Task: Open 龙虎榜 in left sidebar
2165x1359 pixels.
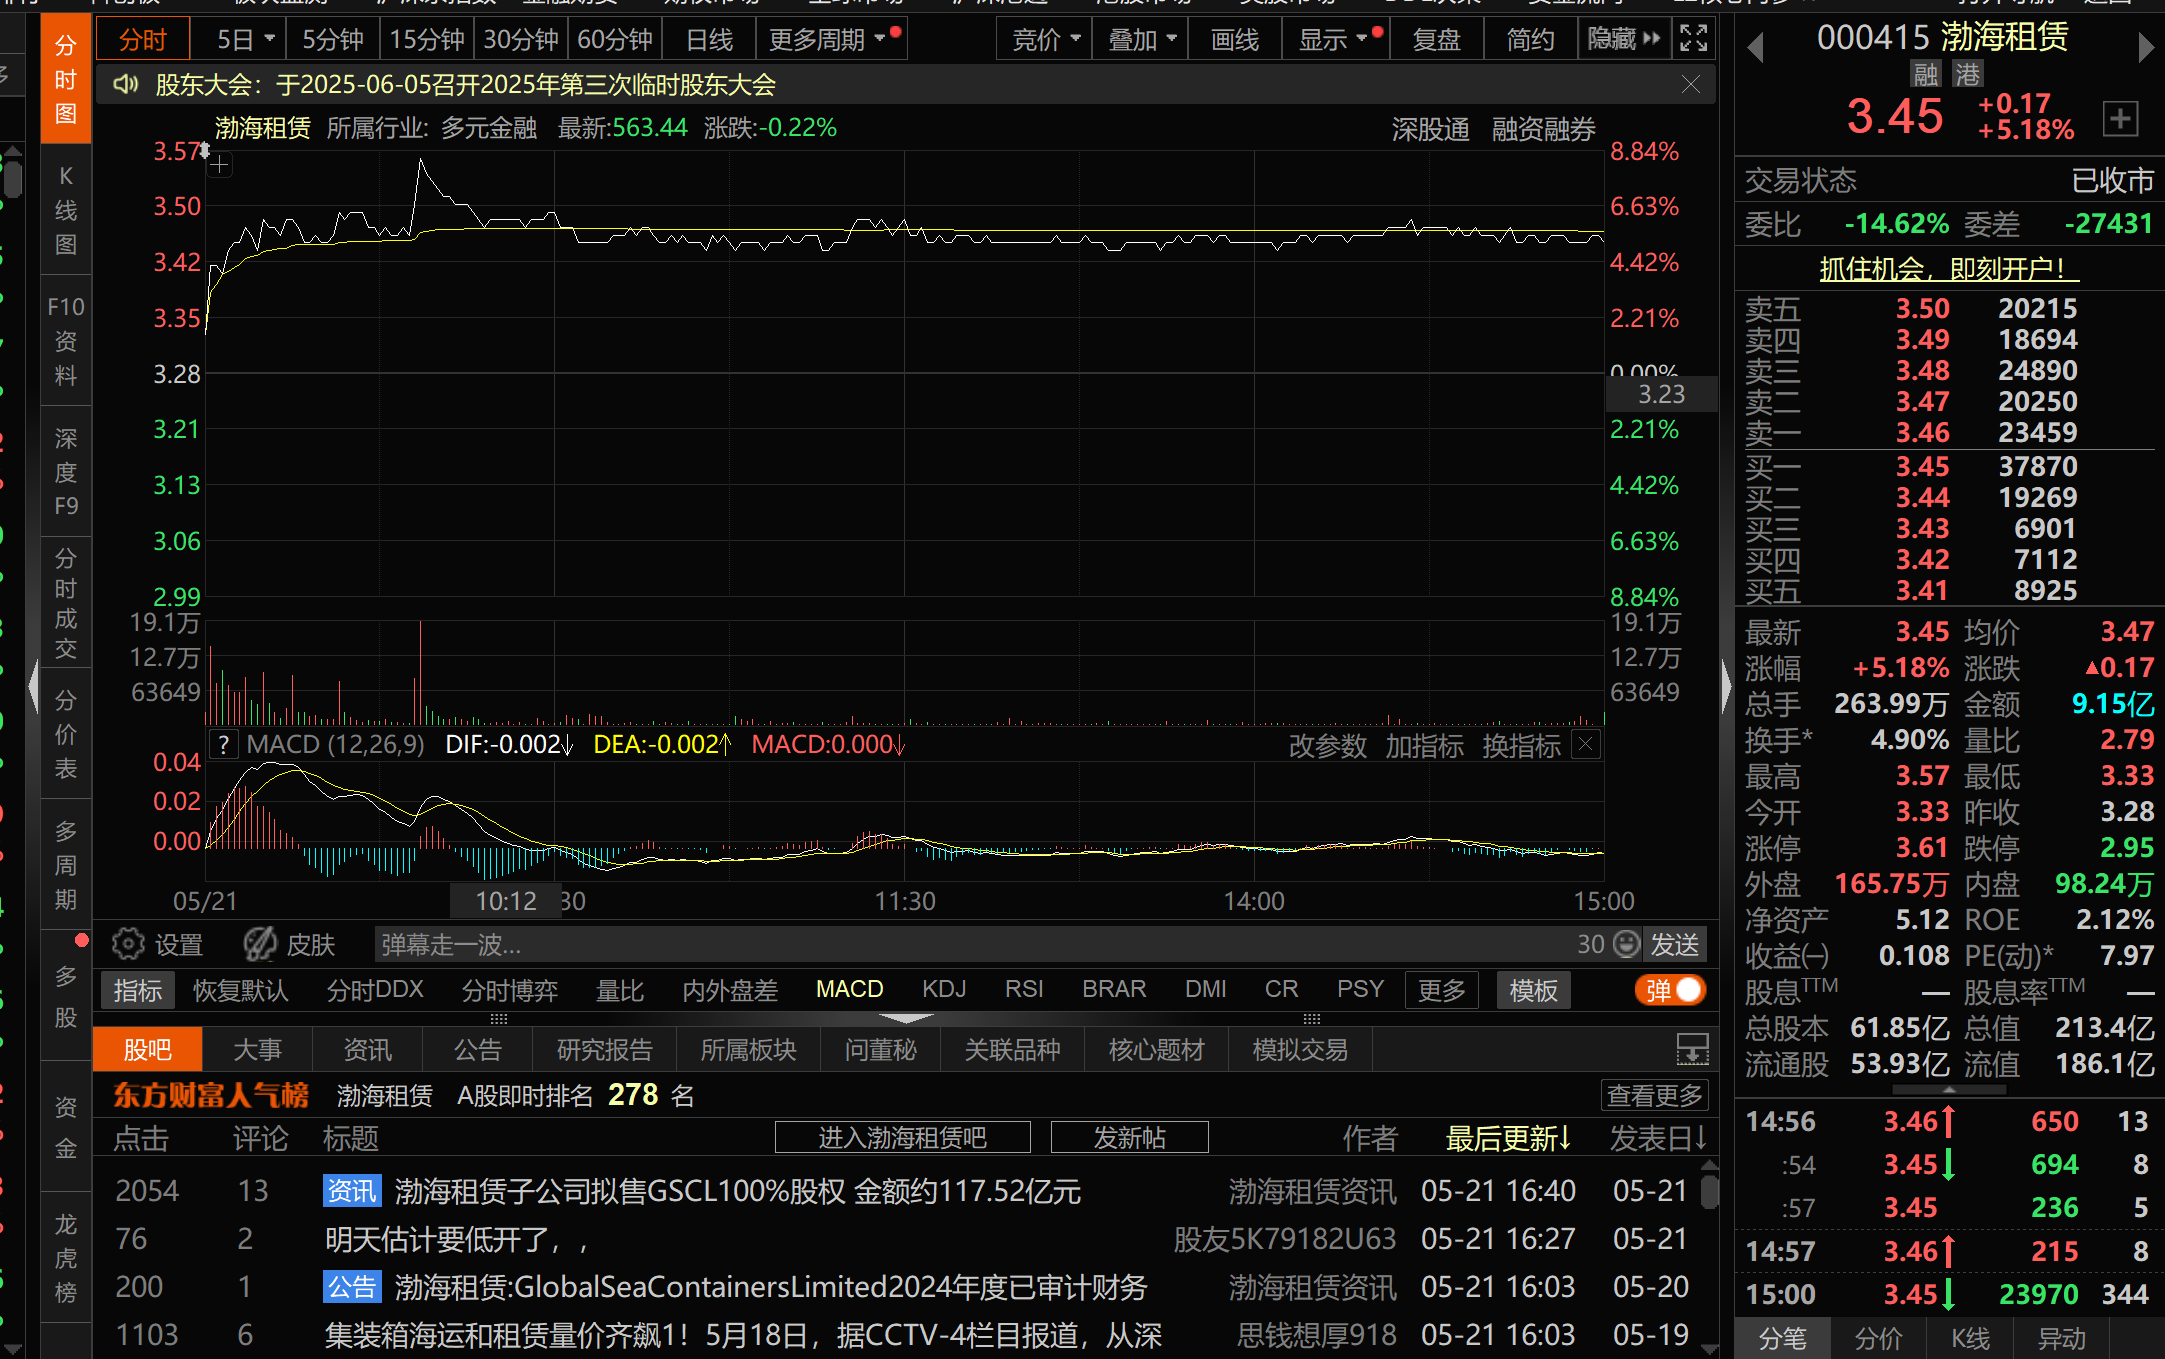Action: tap(66, 1258)
